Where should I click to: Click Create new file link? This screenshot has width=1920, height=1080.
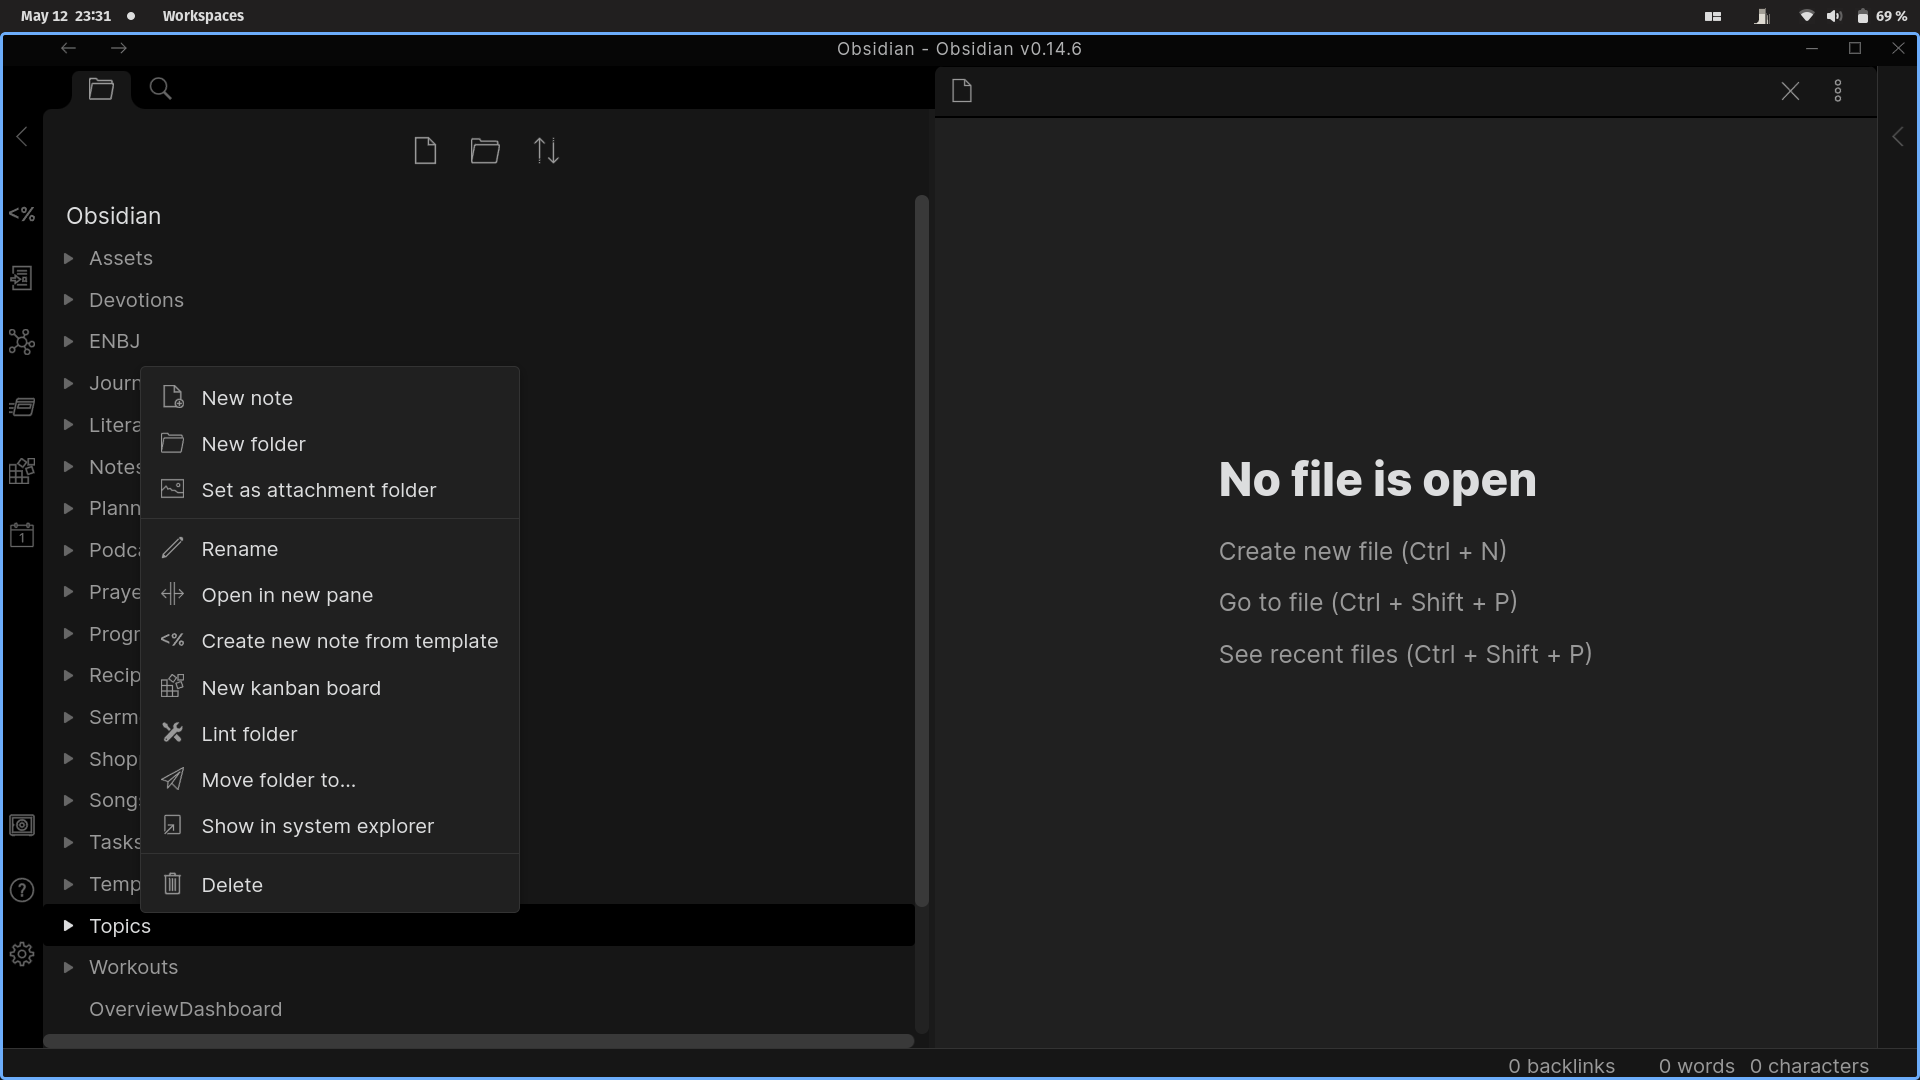[x=1362, y=551]
